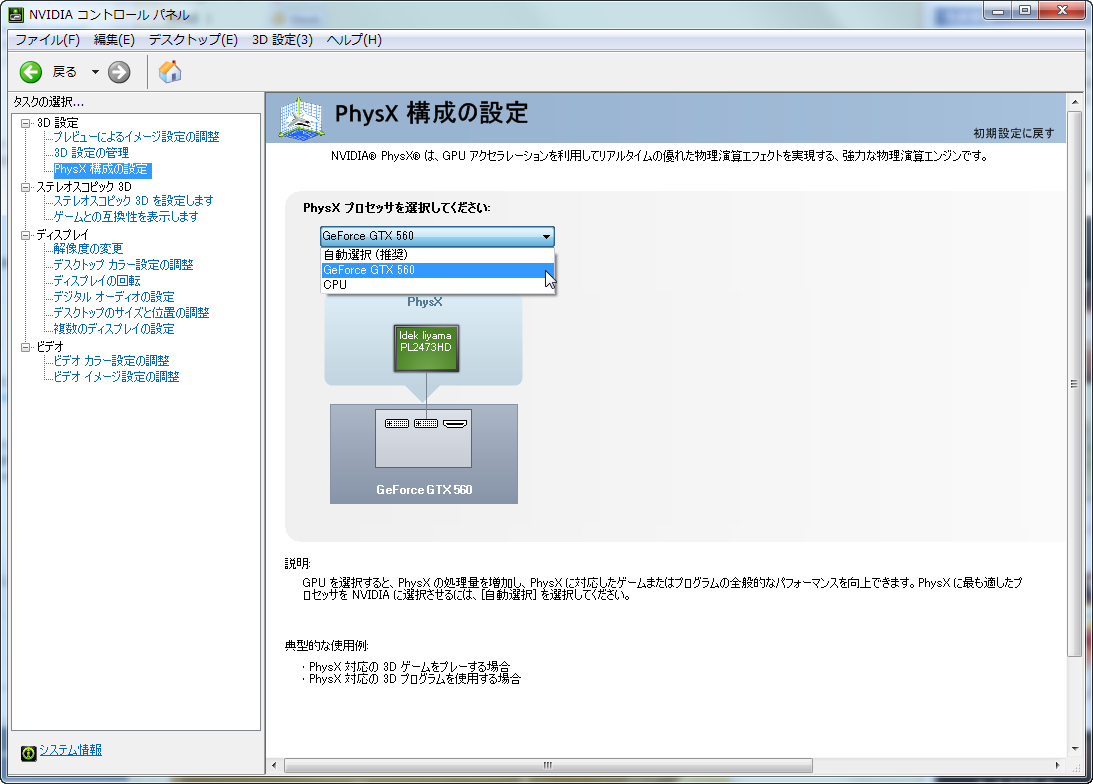Click the green Back arrow icon
1093x784 pixels.
point(31,72)
